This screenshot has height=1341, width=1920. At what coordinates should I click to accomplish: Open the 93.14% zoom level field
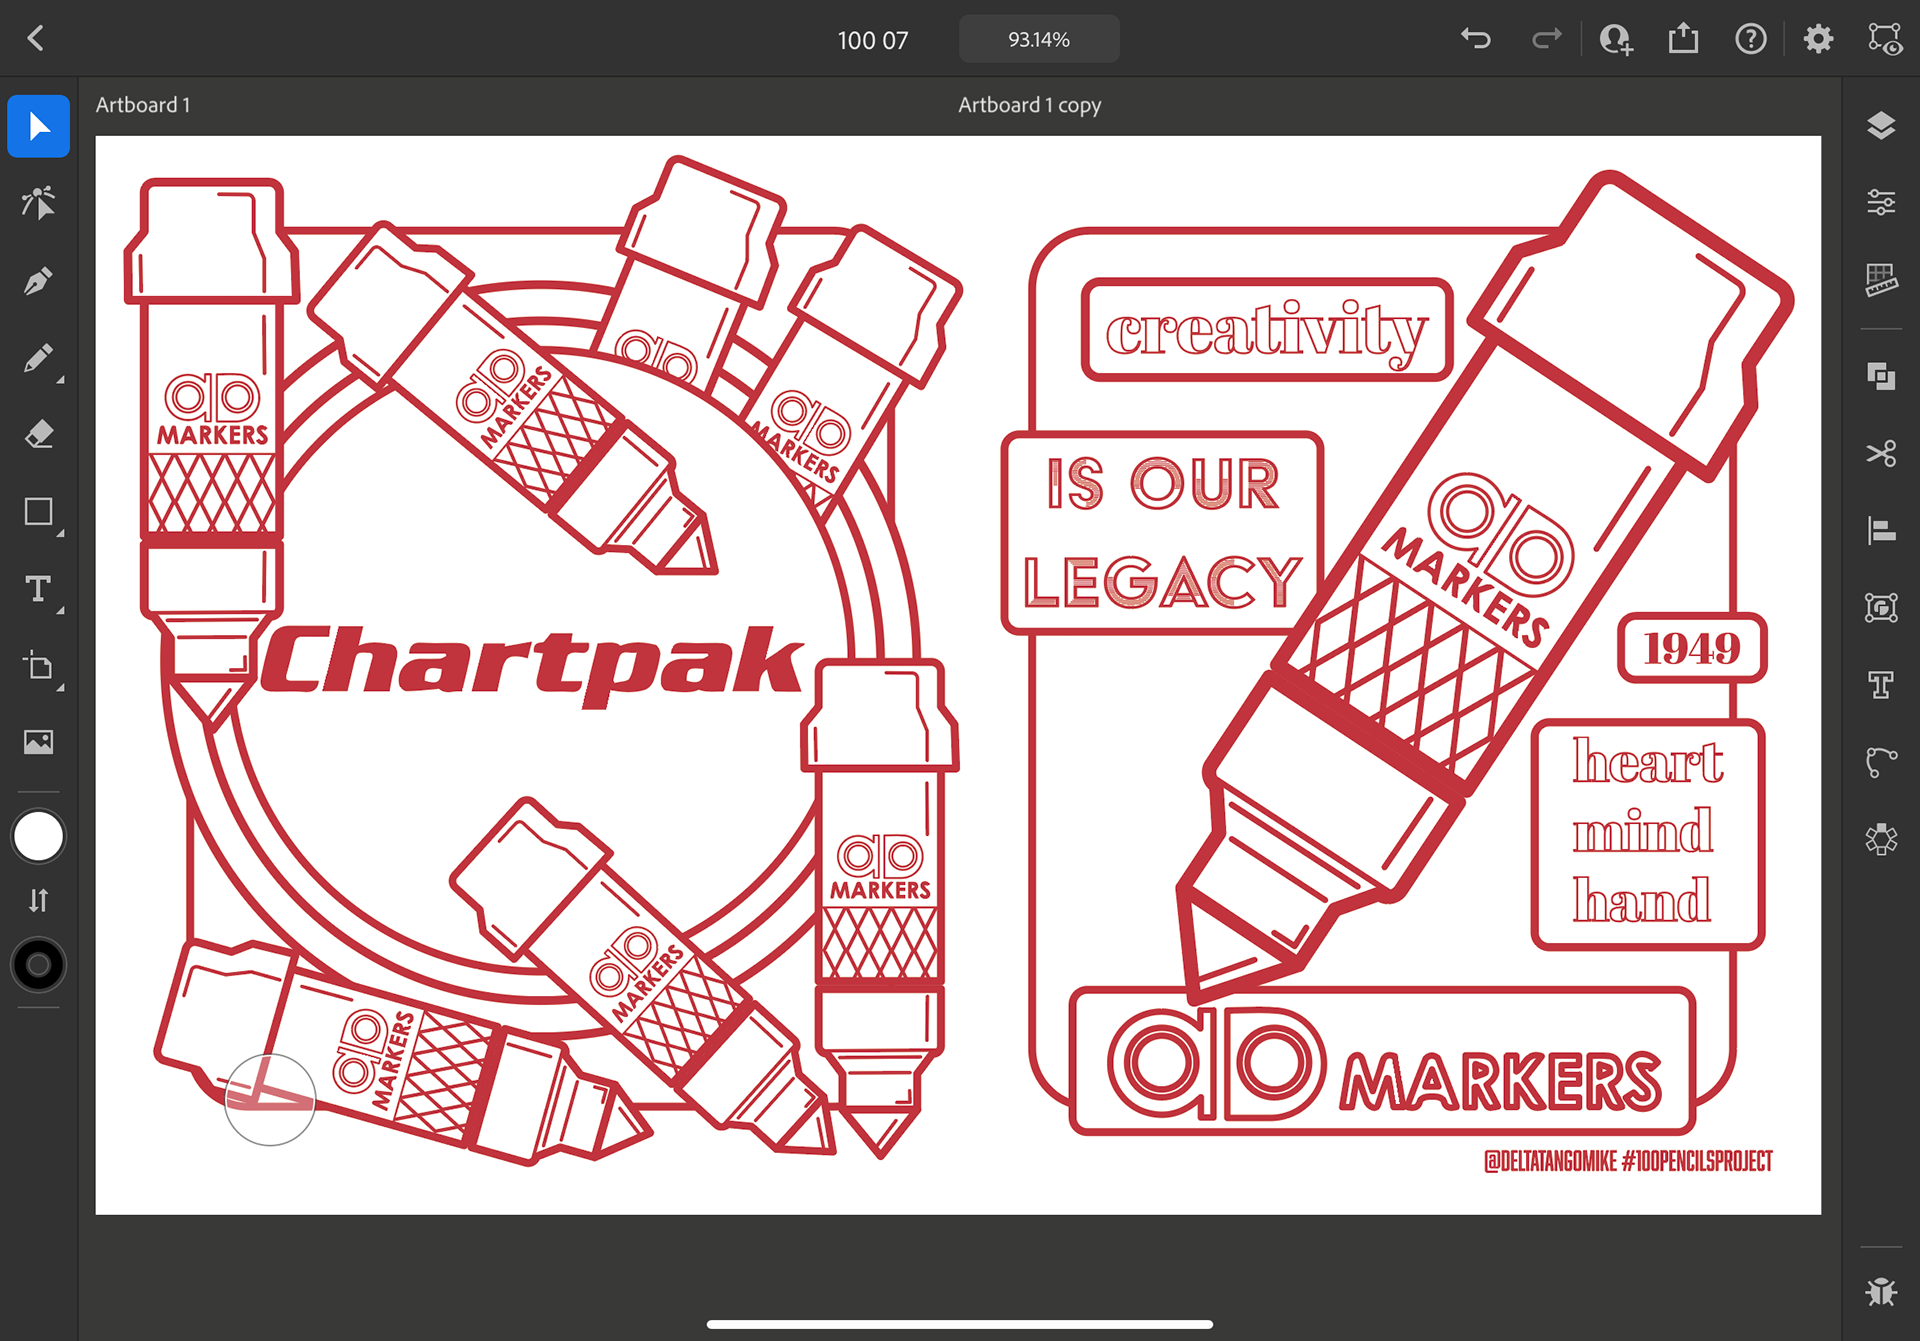coord(1039,39)
